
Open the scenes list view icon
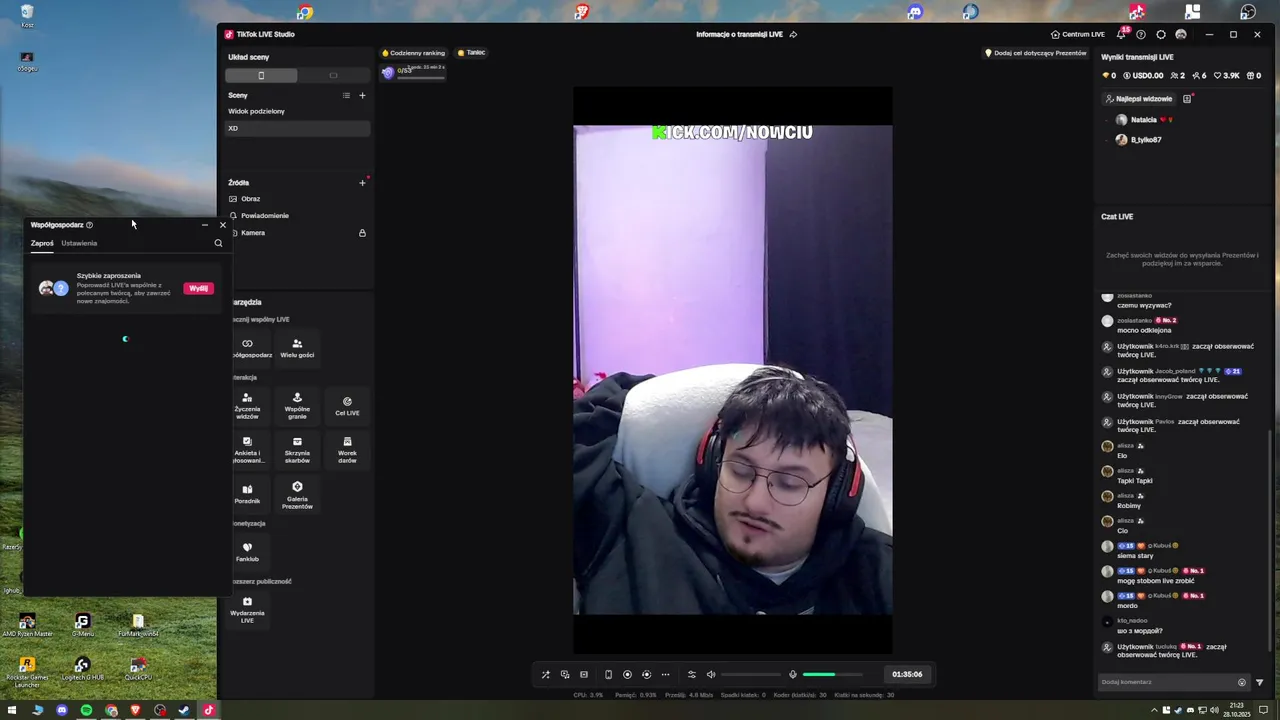click(x=346, y=96)
